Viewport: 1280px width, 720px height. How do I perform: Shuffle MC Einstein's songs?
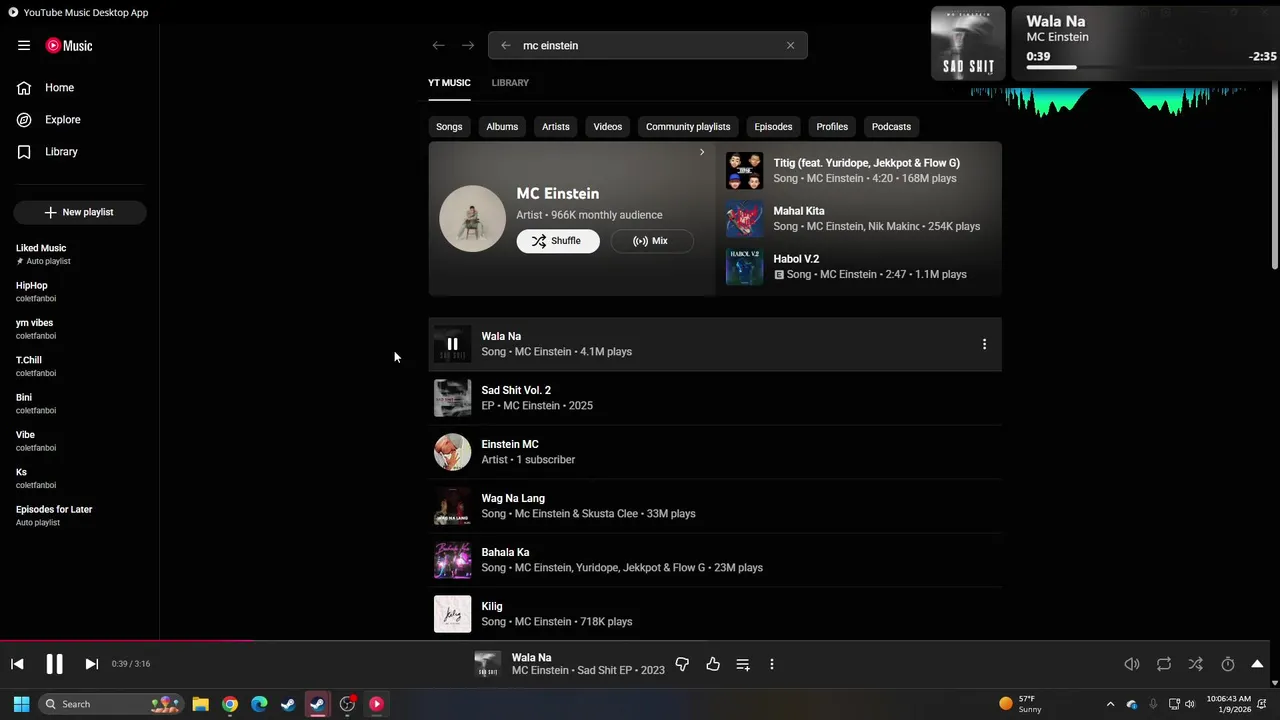[558, 241]
